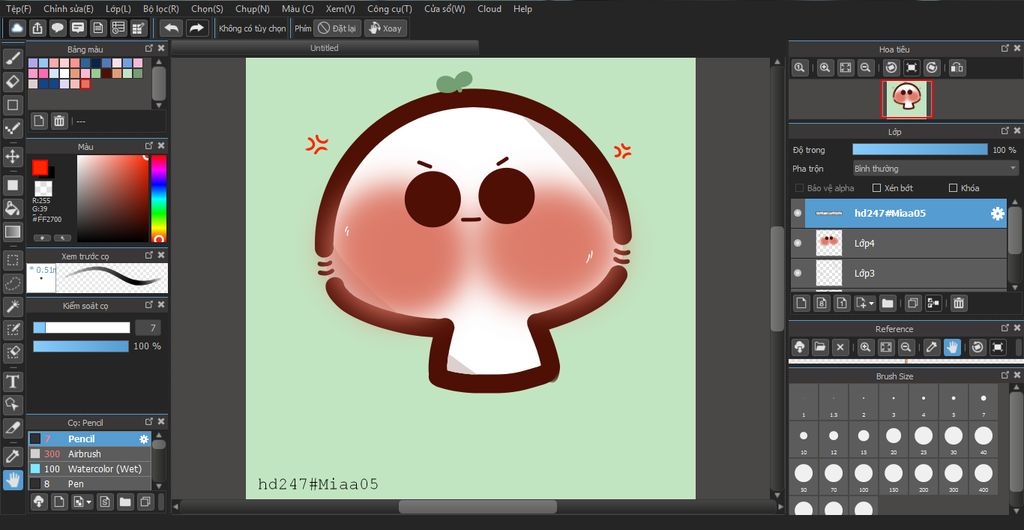Zoom in on the Hoa tiêu navigator
This screenshot has height=530, width=1024.
point(825,67)
